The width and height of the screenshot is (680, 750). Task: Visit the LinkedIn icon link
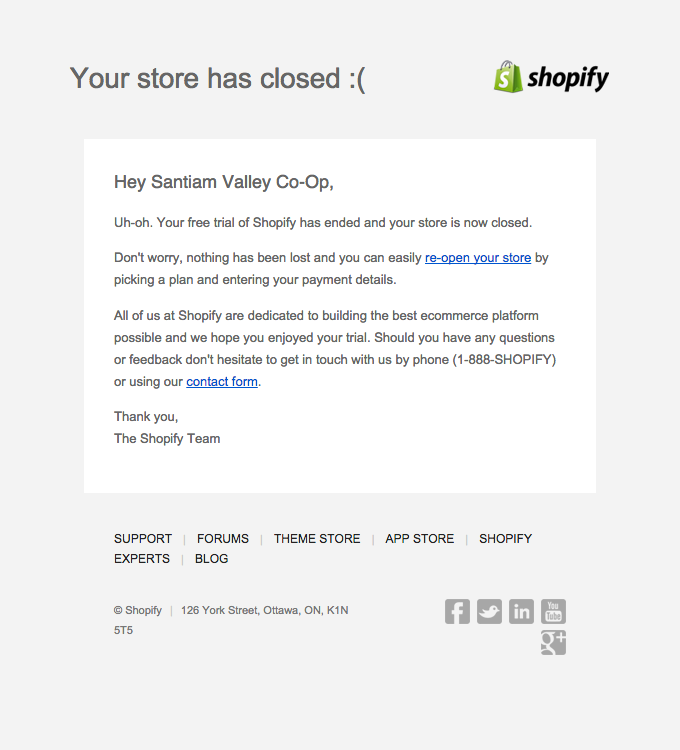coord(521,611)
